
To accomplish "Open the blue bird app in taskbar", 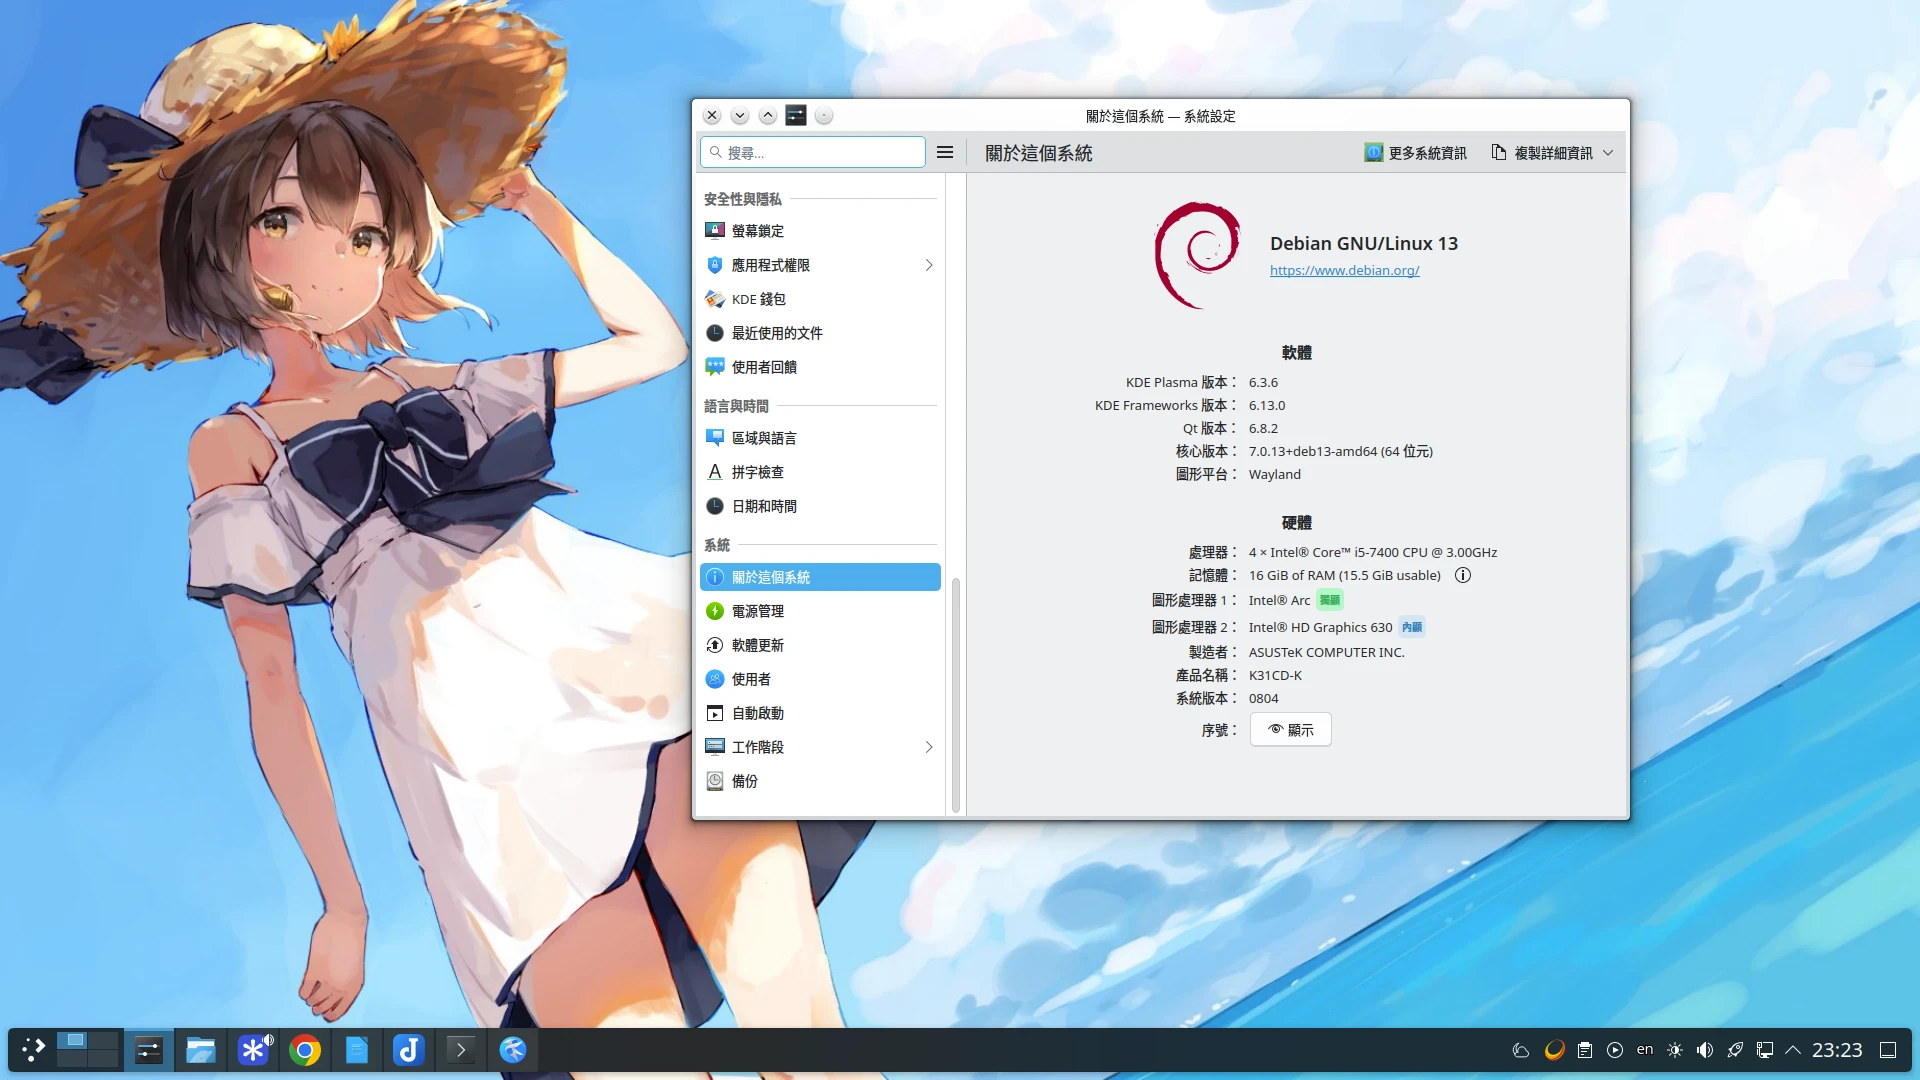I will click(x=513, y=1050).
